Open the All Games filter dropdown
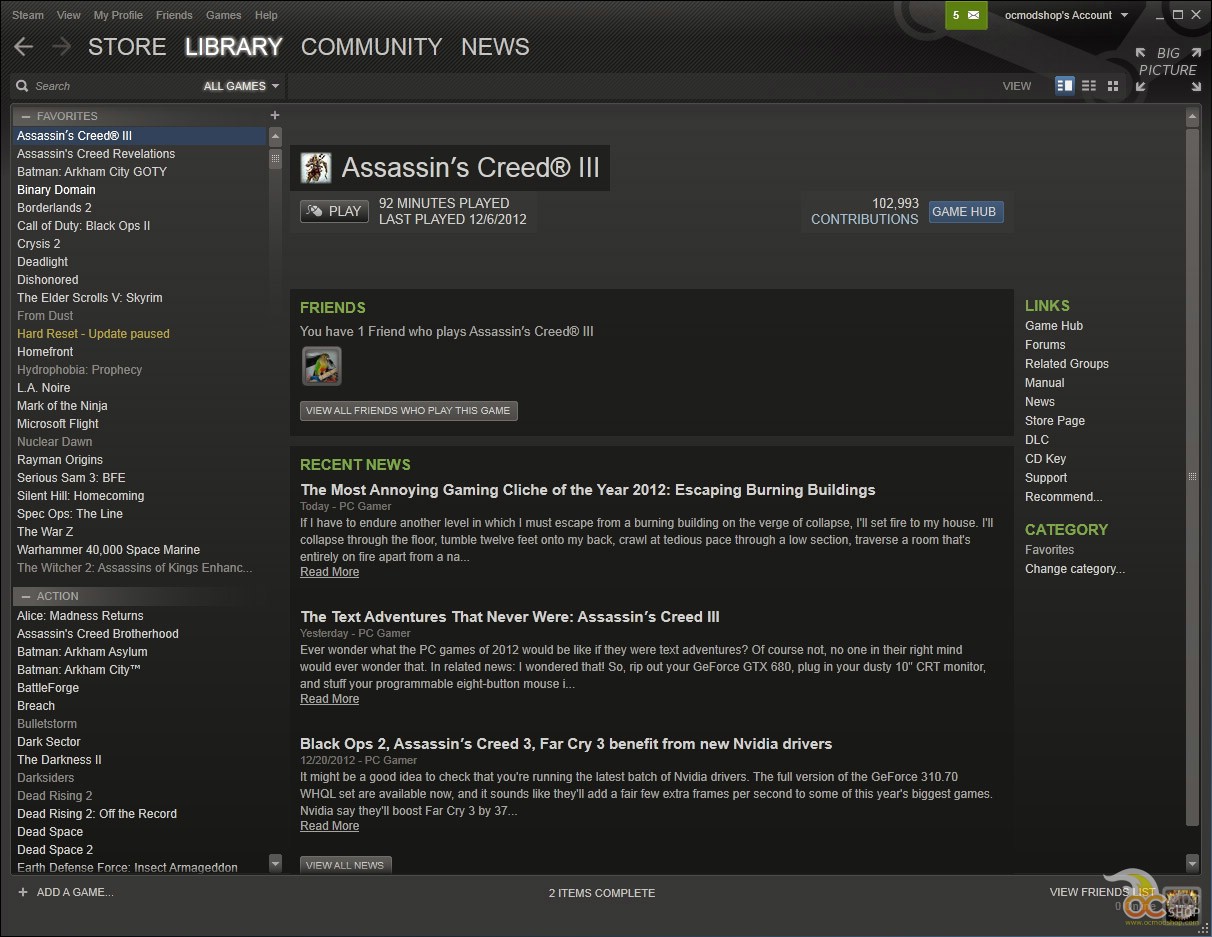The width and height of the screenshot is (1212, 937). pyautogui.click(x=241, y=86)
